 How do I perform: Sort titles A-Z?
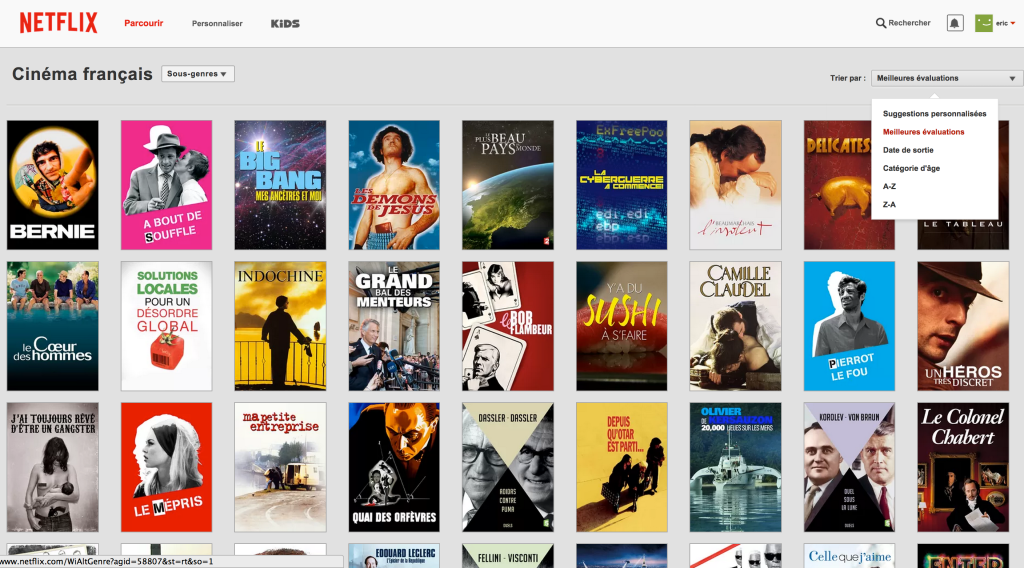[x=889, y=187]
